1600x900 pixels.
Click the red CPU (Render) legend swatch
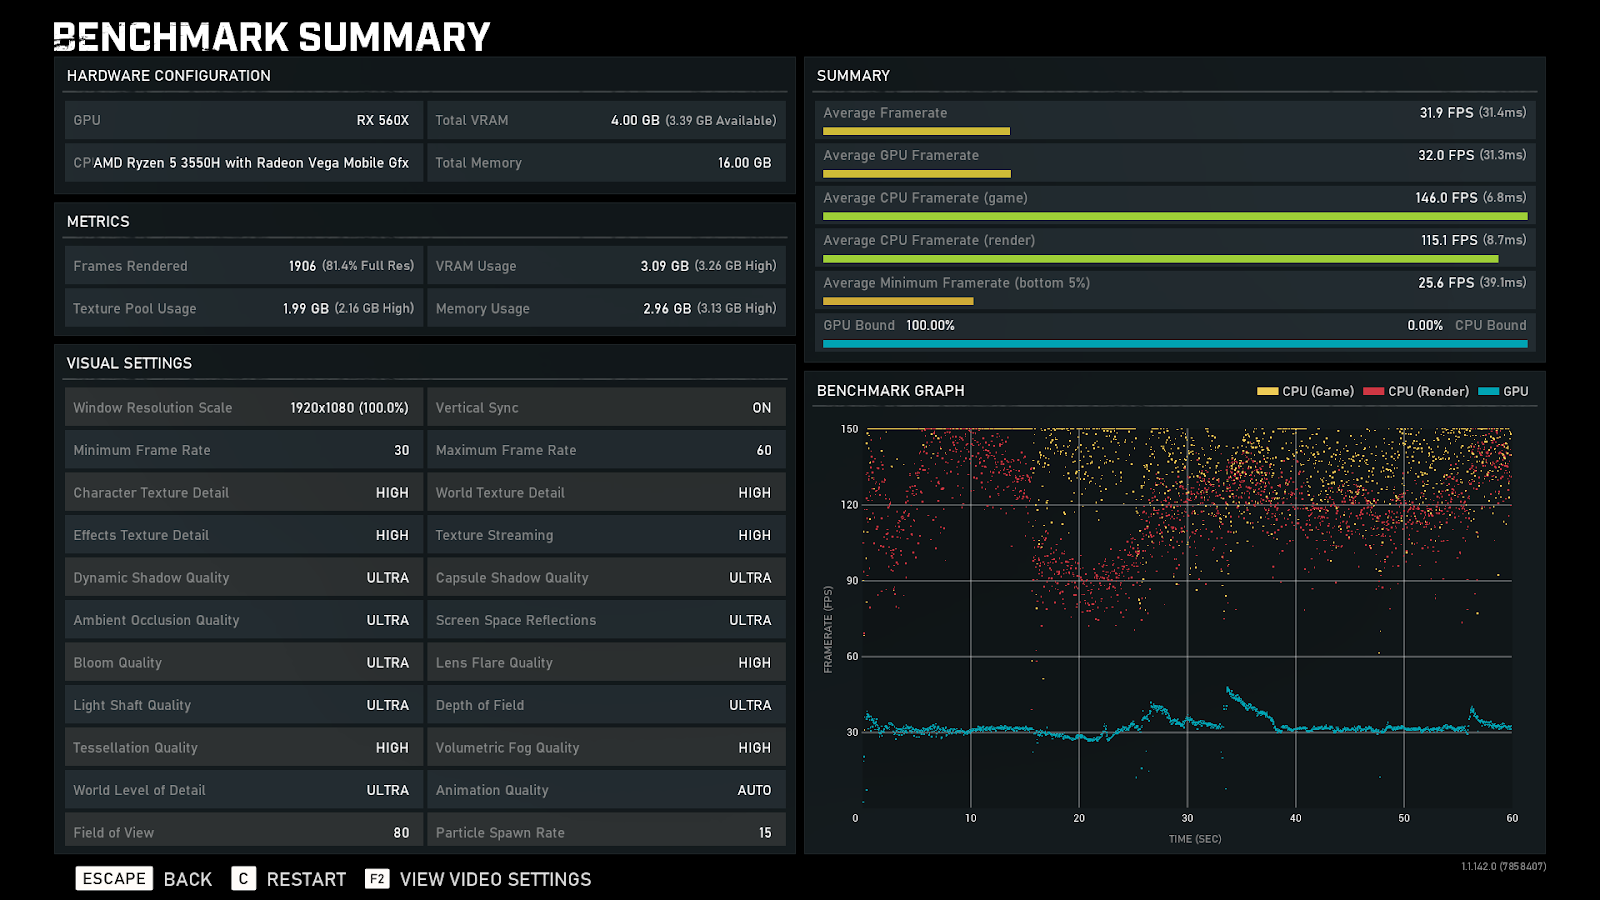pos(1374,391)
